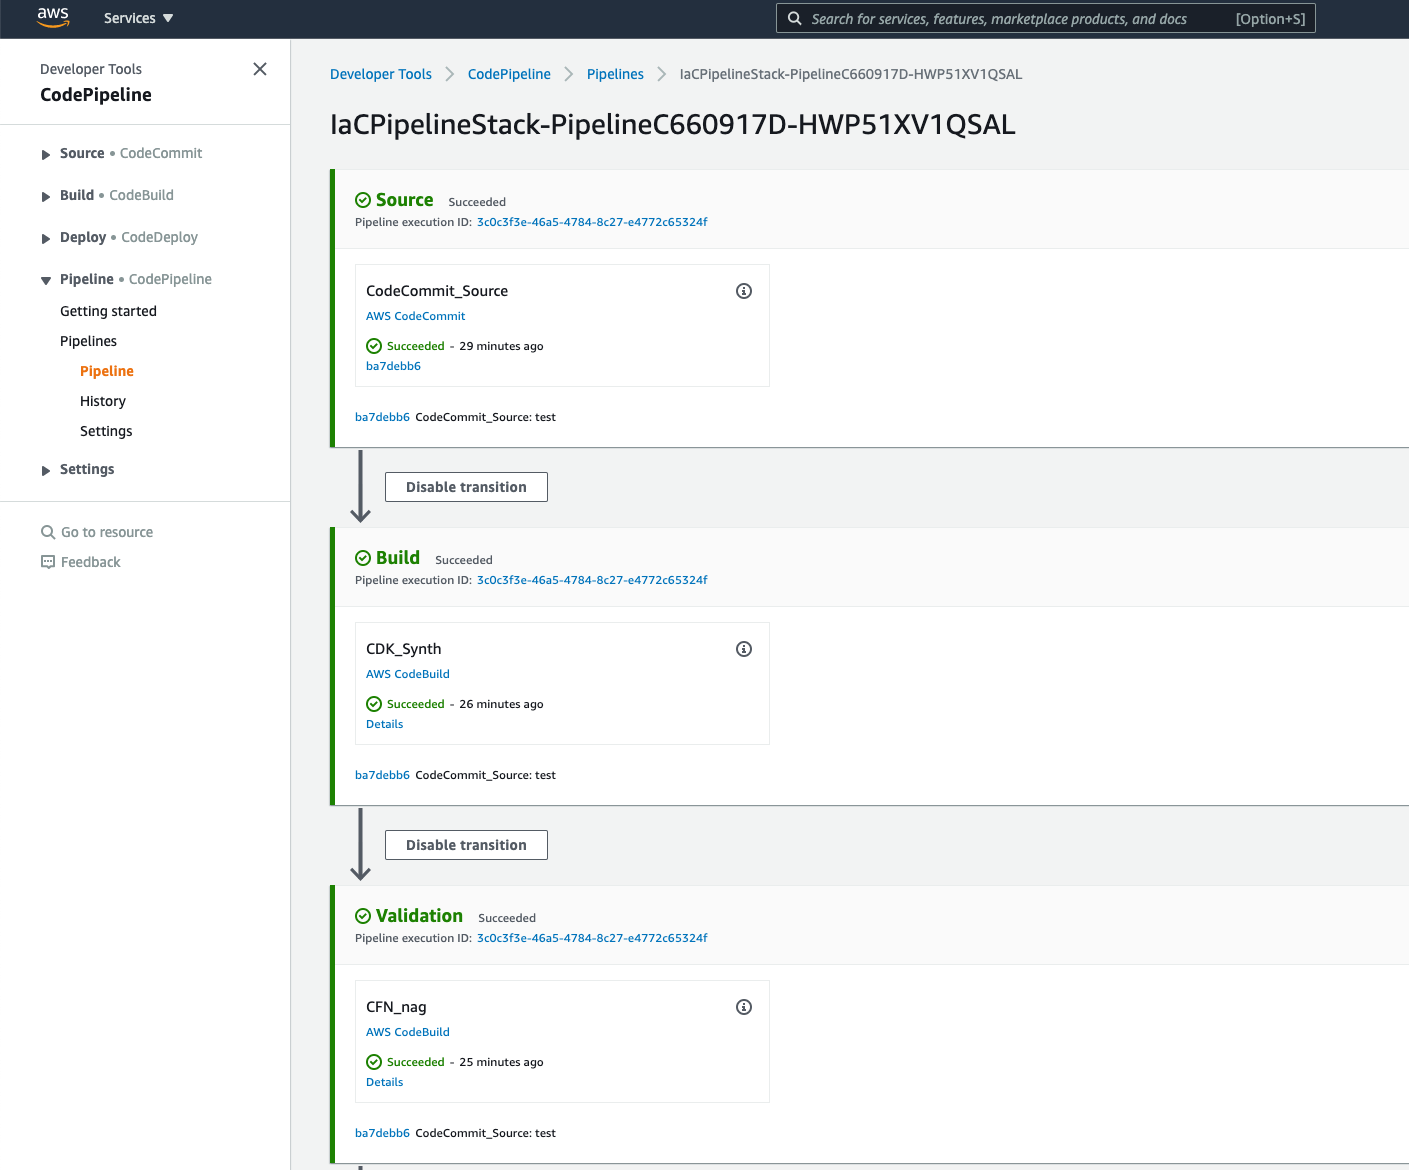Image resolution: width=1409 pixels, height=1170 pixels.
Task: Open Settings under Pipelines
Action: point(106,431)
